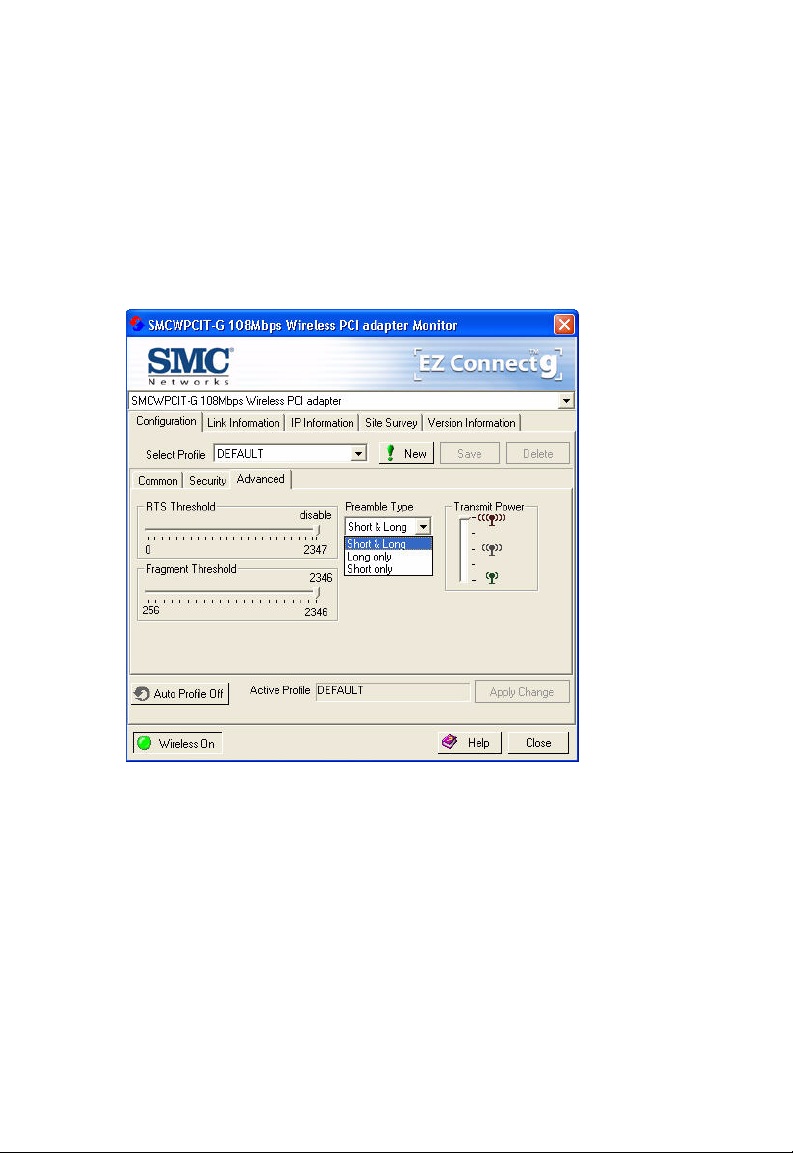The width and height of the screenshot is (793, 1153).
Task: Open the Version Information tab
Action: tap(472, 423)
